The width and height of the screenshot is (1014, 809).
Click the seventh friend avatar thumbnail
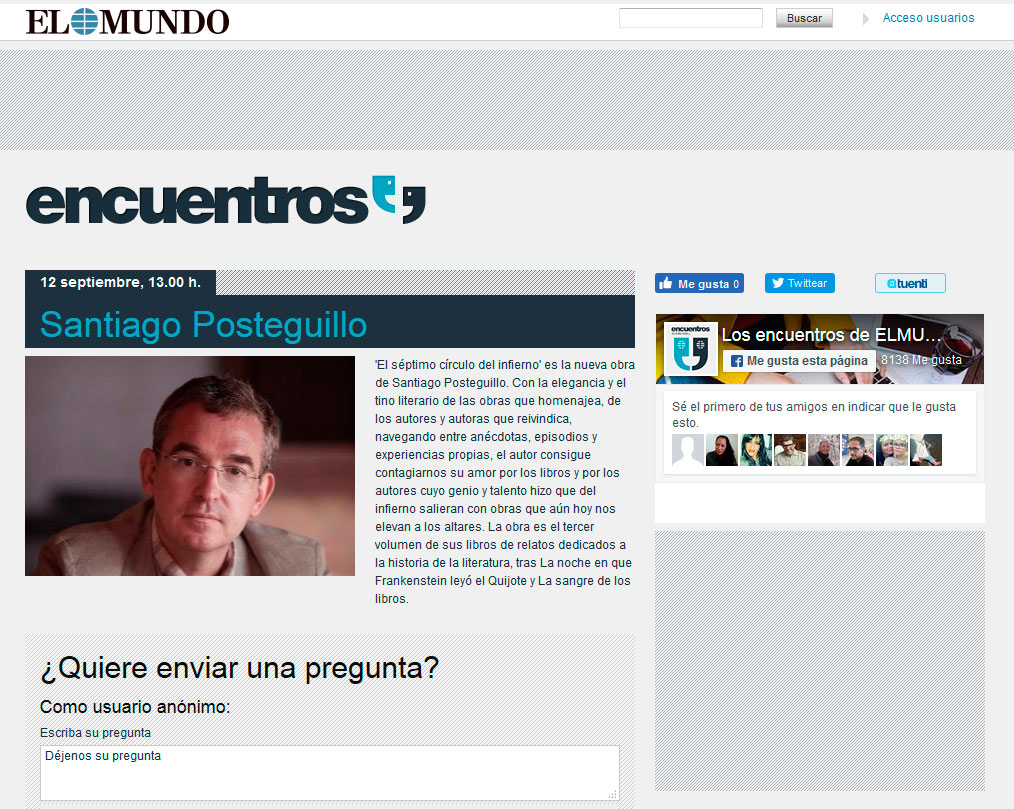click(x=892, y=450)
